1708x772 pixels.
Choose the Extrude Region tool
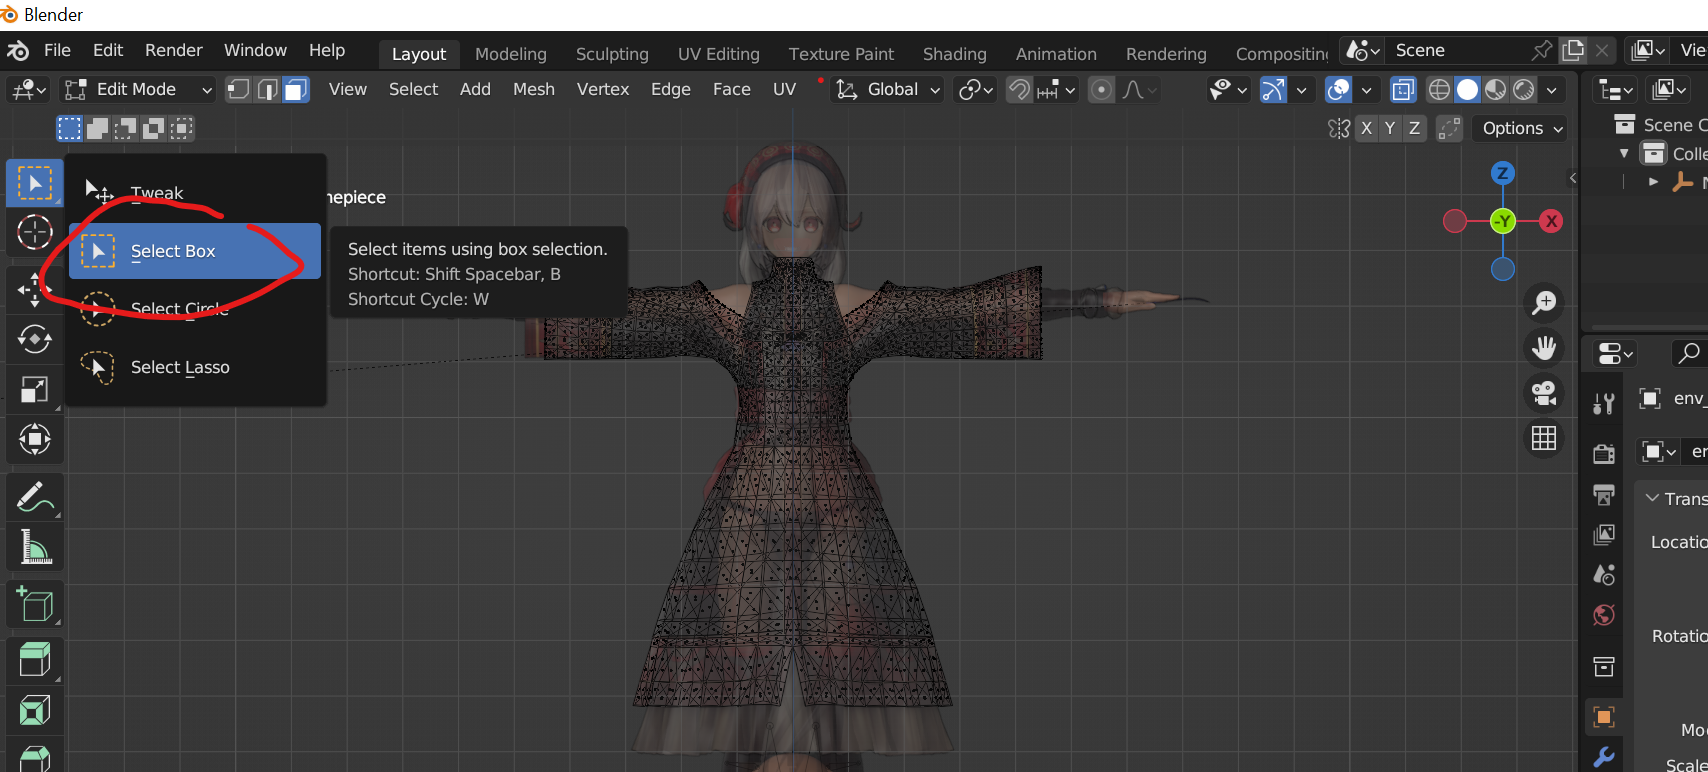pyautogui.click(x=35, y=661)
